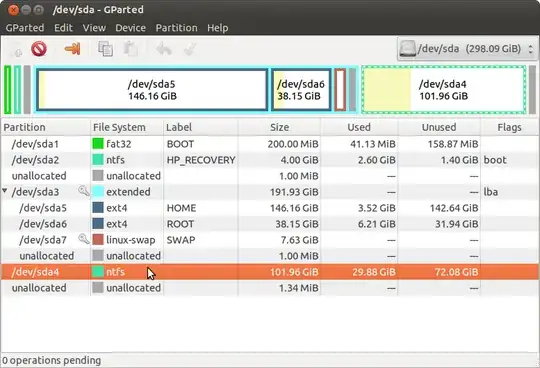Click the key icon next to /dev/sda7
540x368 pixels.
pos(83,238)
